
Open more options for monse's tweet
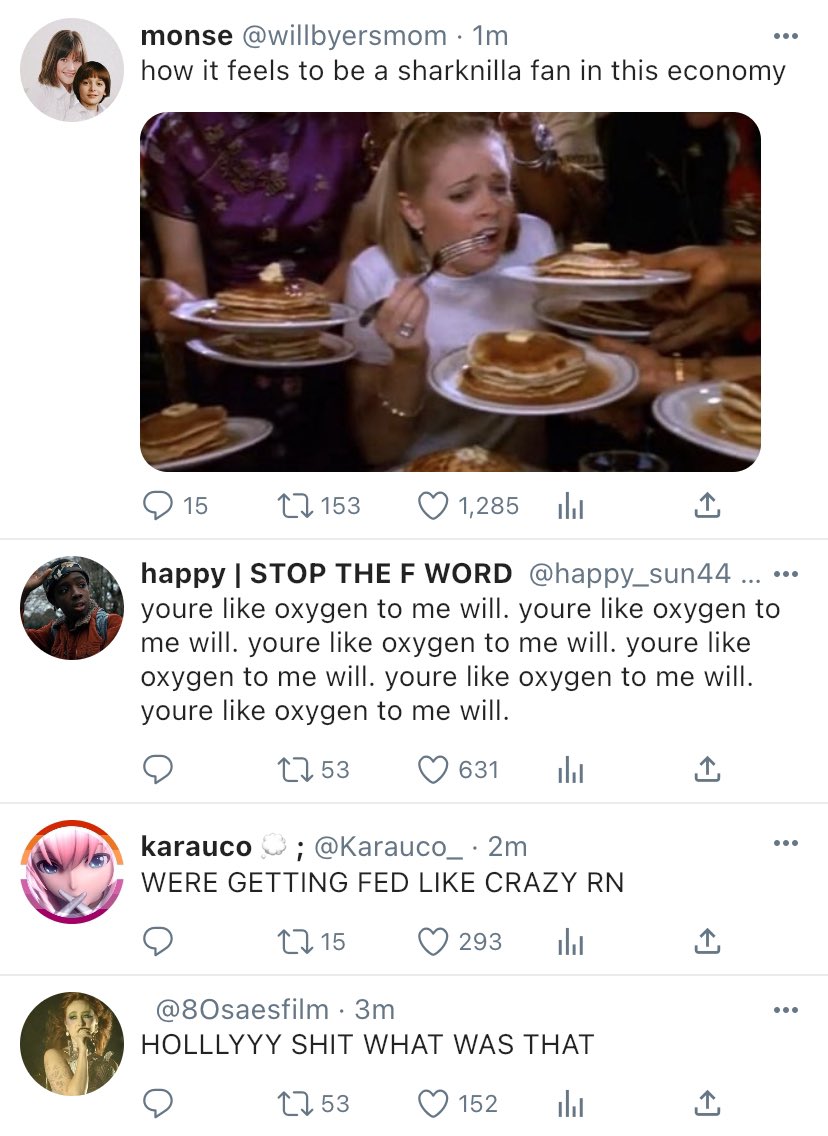tap(786, 37)
